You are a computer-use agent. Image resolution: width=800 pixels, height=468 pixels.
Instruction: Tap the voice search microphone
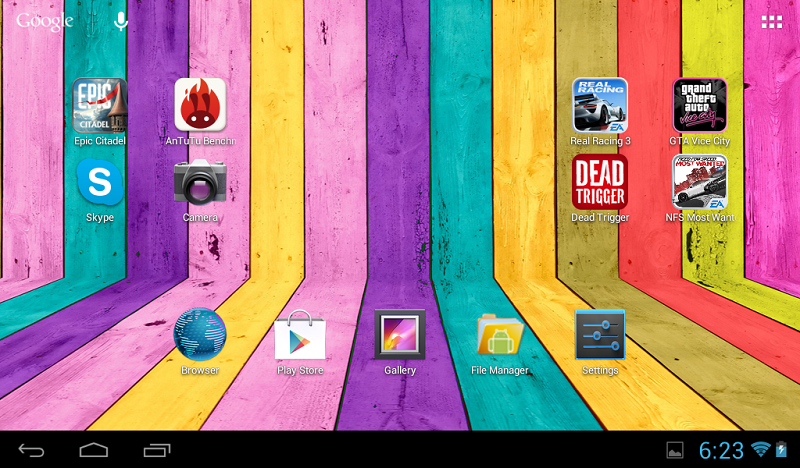(121, 21)
